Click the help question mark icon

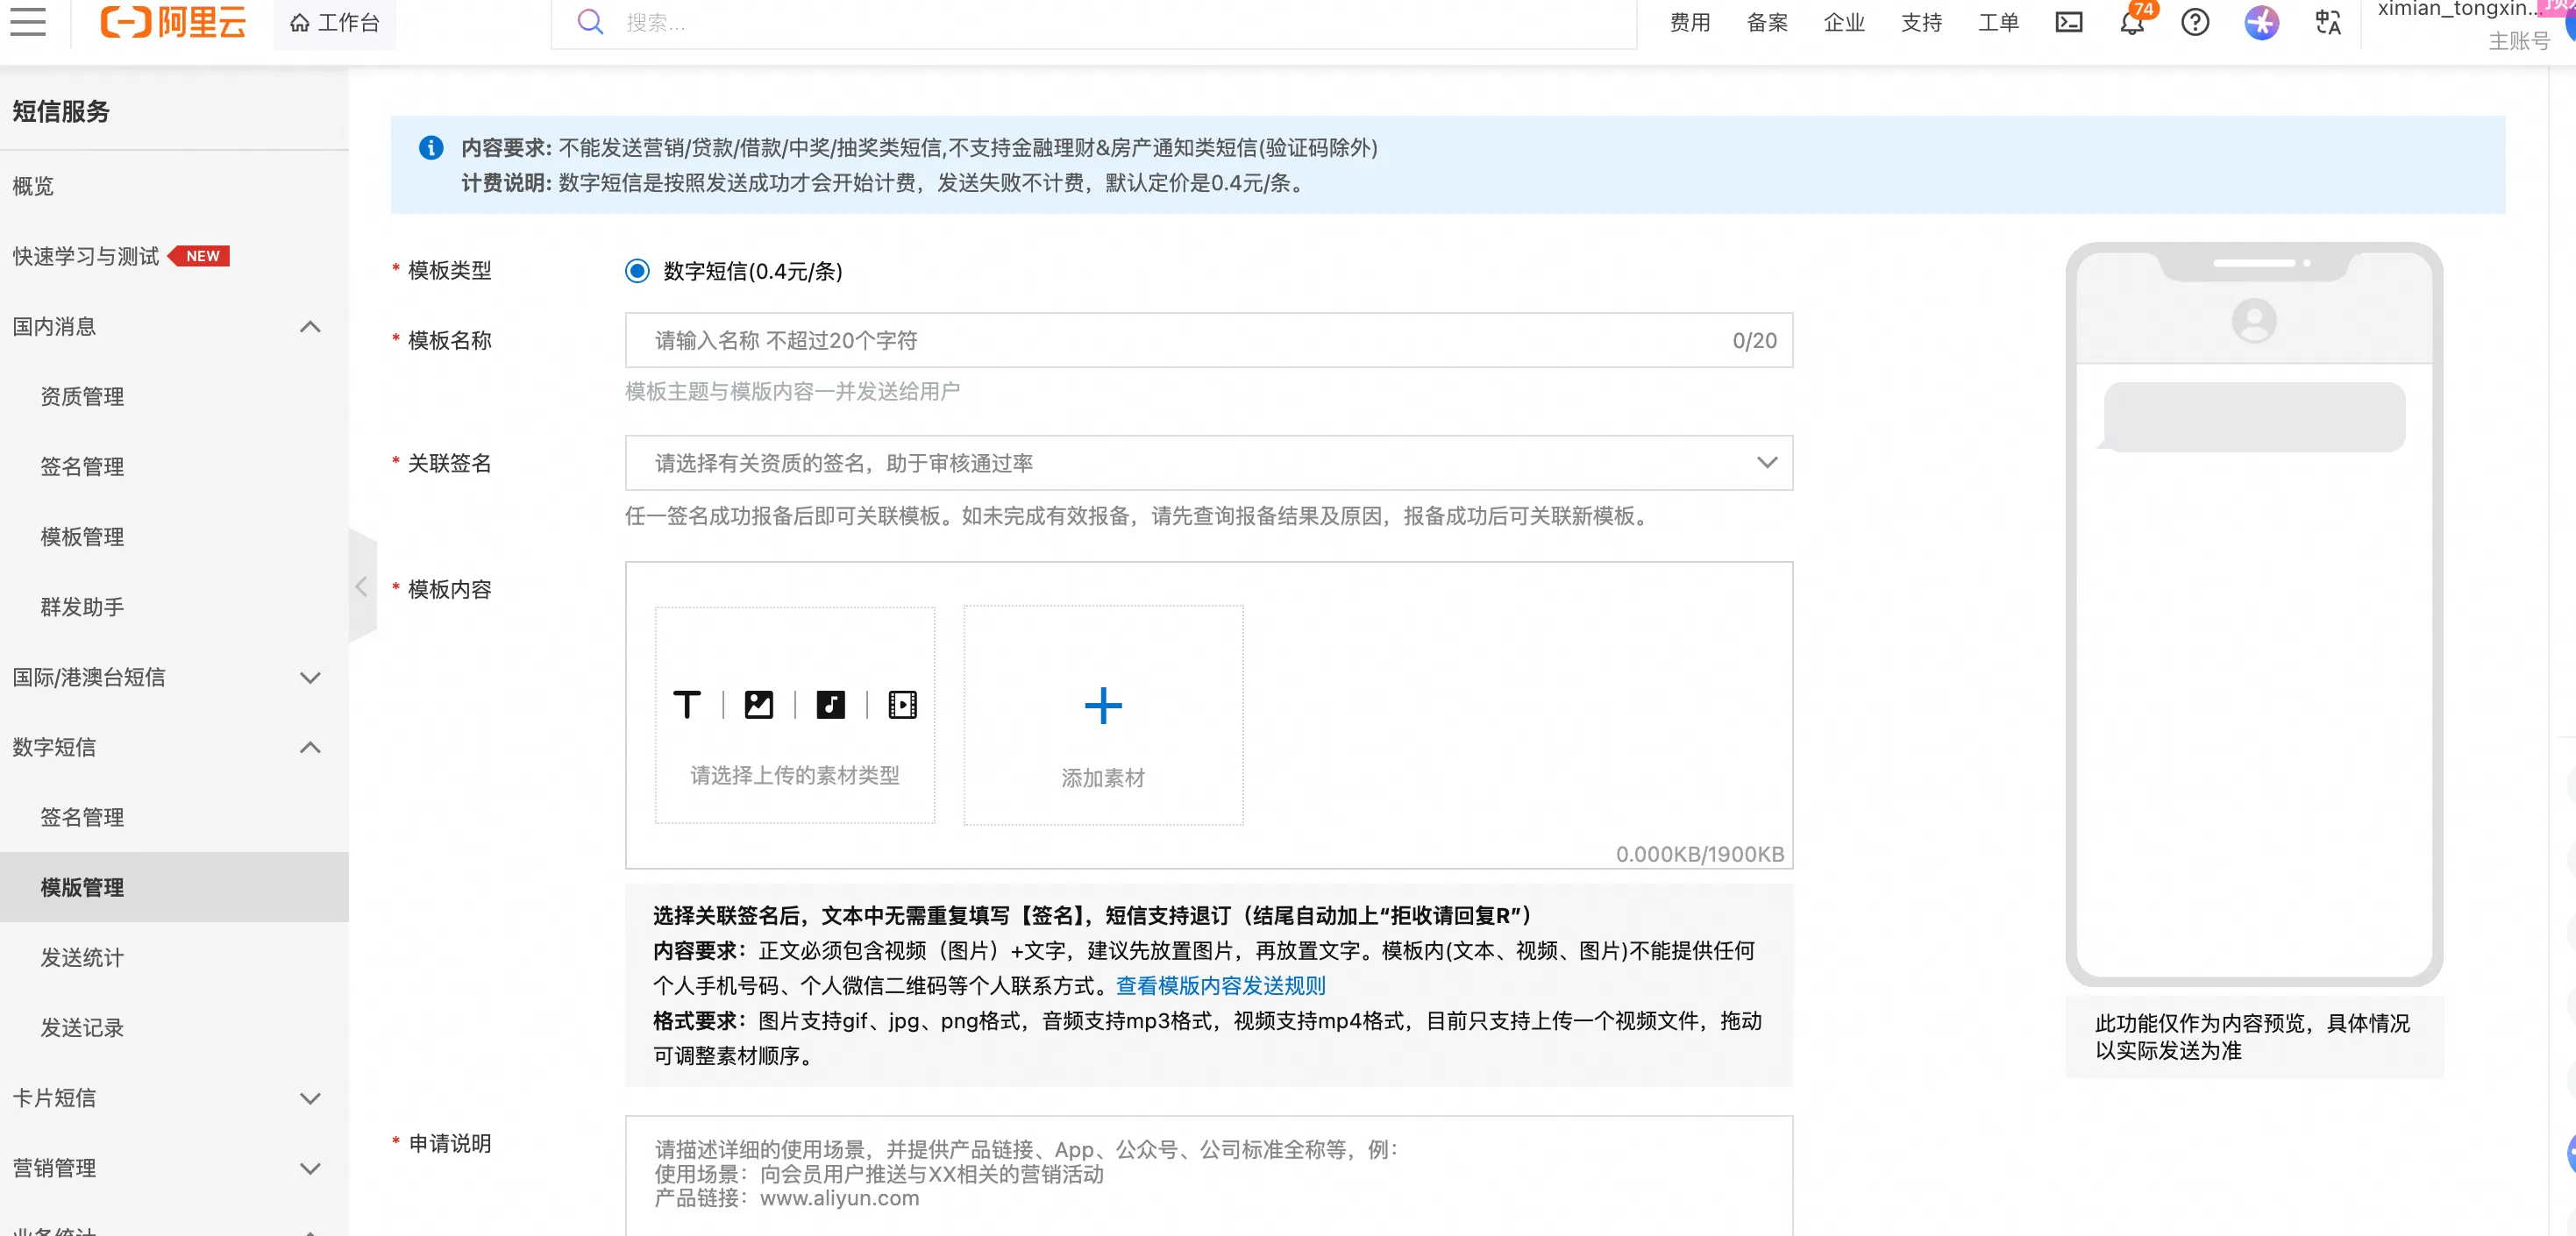[x=2195, y=22]
